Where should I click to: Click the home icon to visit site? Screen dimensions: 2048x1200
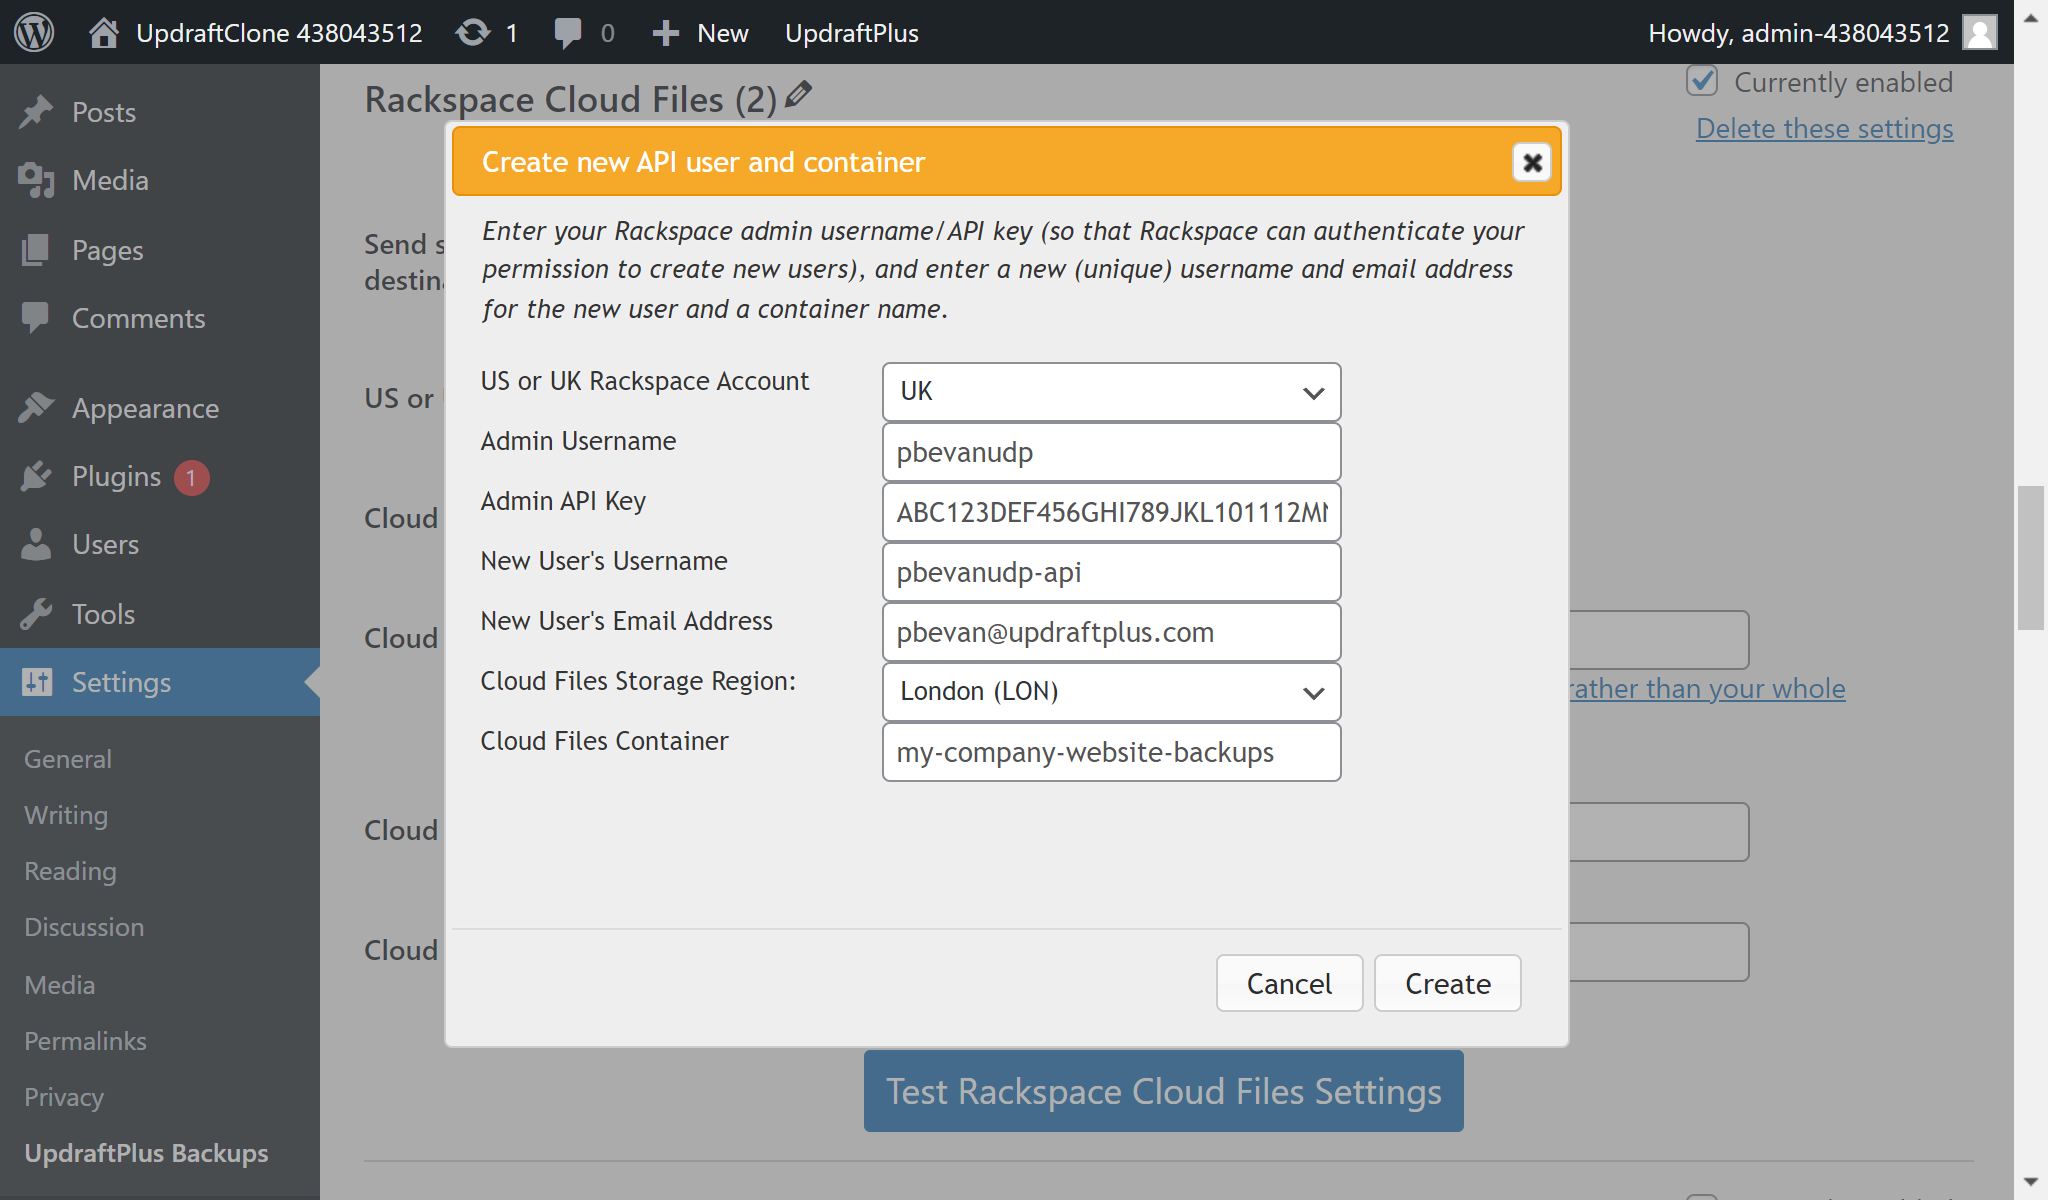point(103,32)
